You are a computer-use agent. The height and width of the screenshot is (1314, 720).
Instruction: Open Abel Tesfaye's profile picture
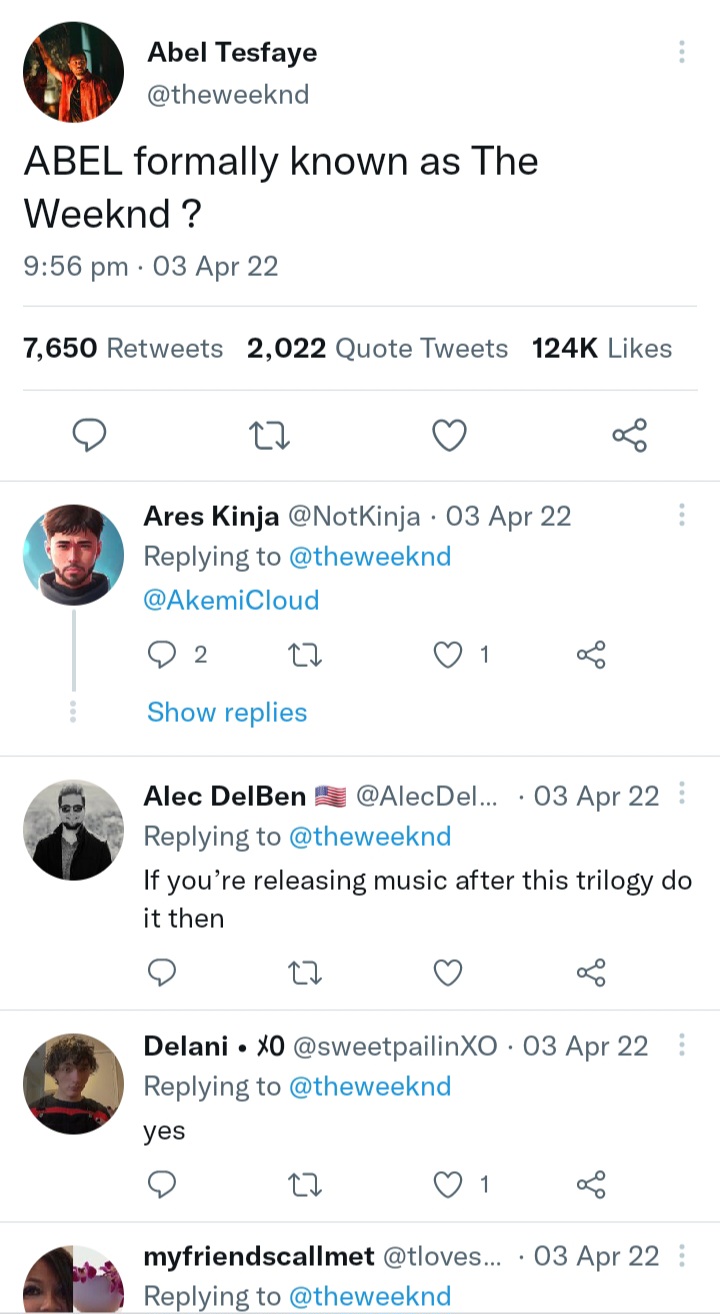coord(73,72)
